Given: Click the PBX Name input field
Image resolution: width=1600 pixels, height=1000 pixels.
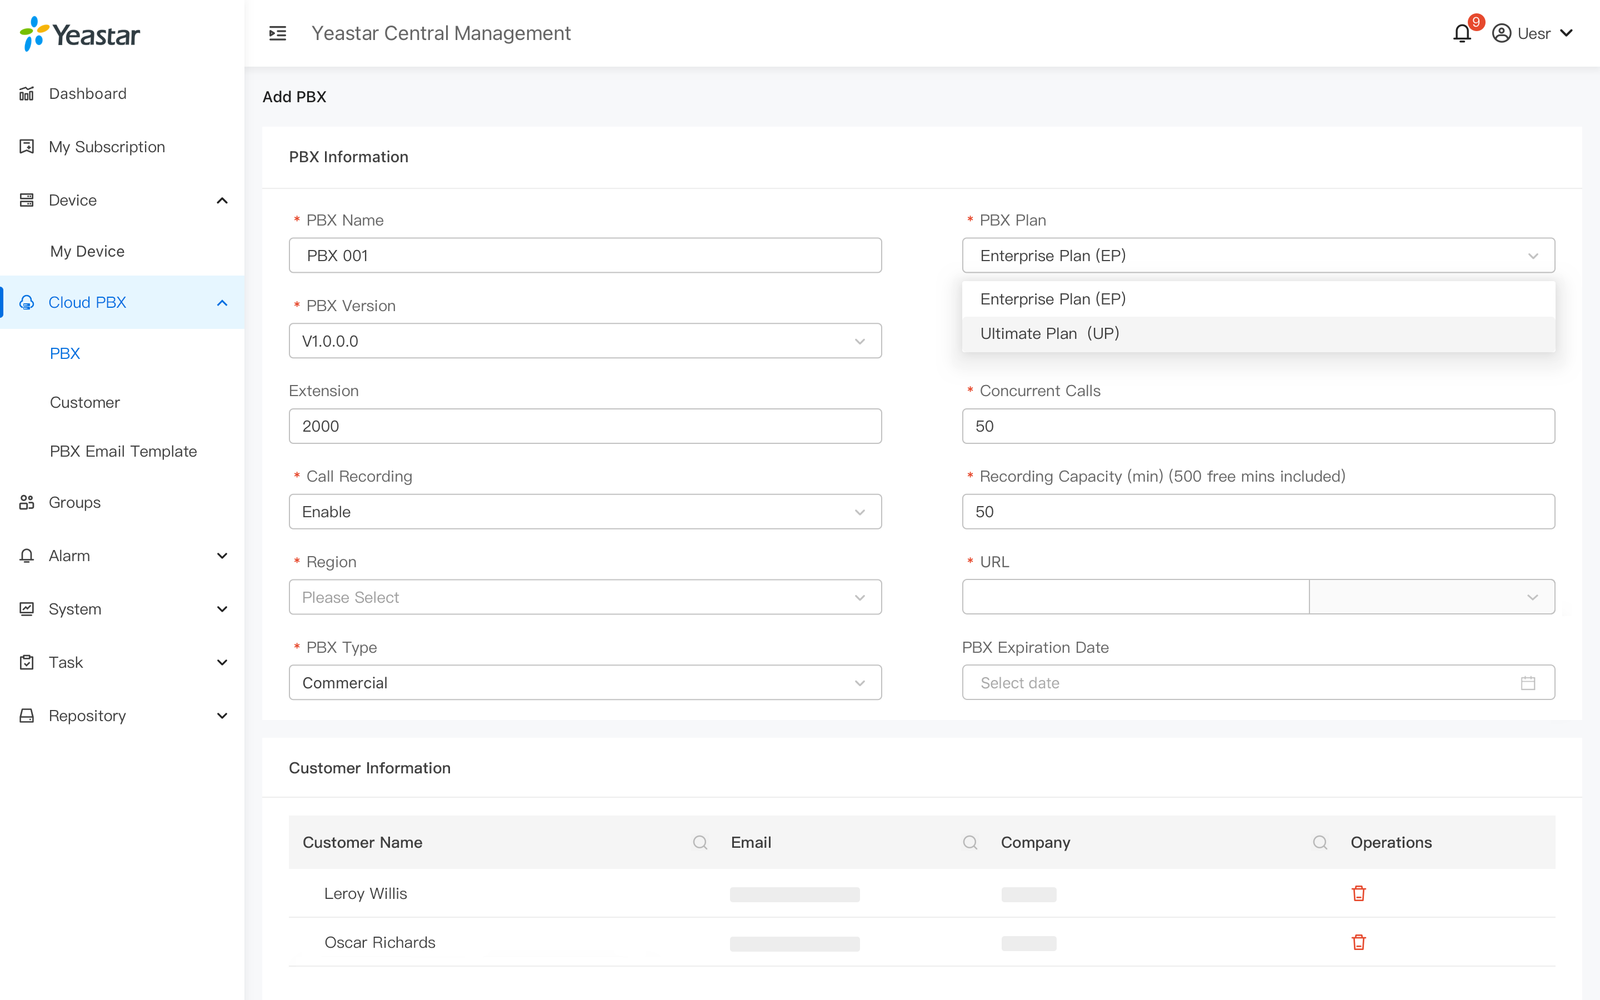Looking at the screenshot, I should click(x=585, y=256).
